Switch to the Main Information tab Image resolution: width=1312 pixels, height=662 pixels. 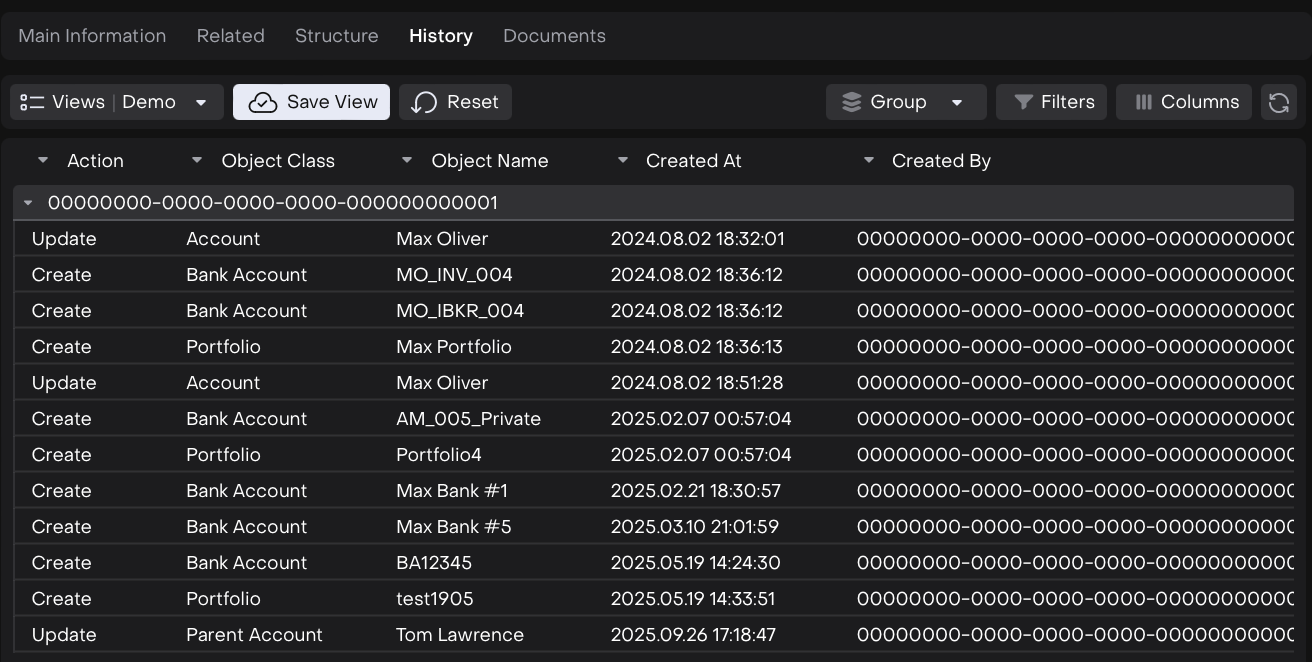(92, 36)
